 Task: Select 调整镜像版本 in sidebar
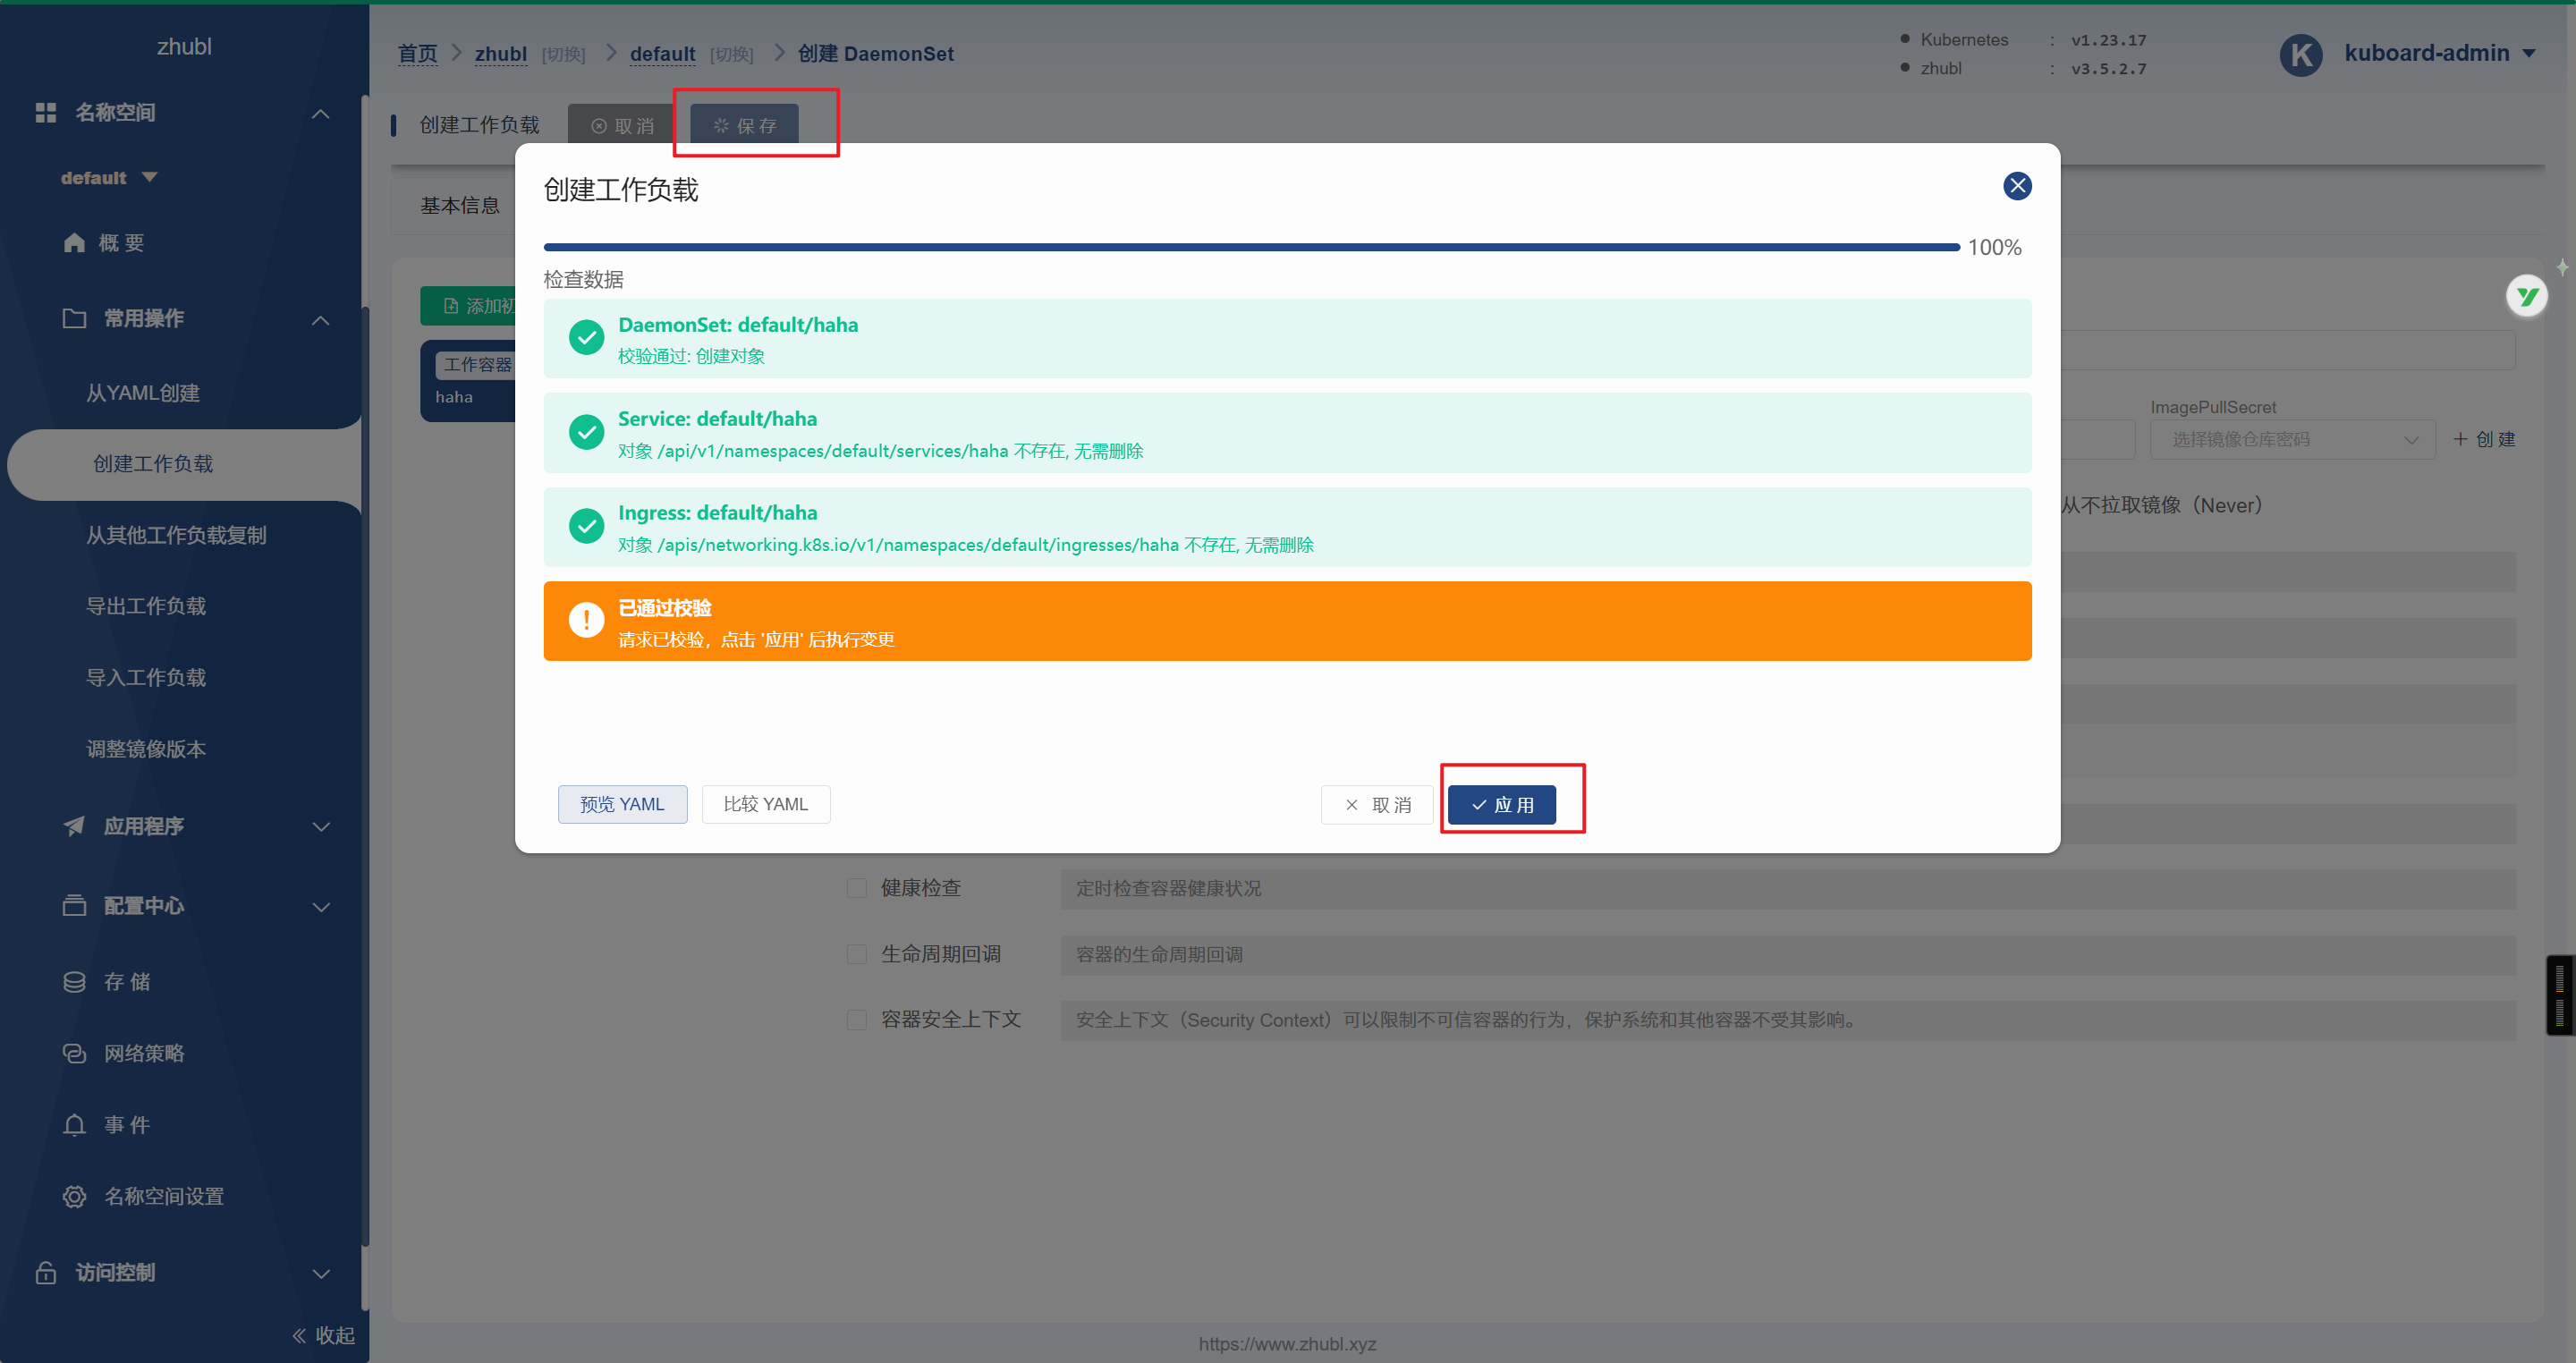[146, 749]
